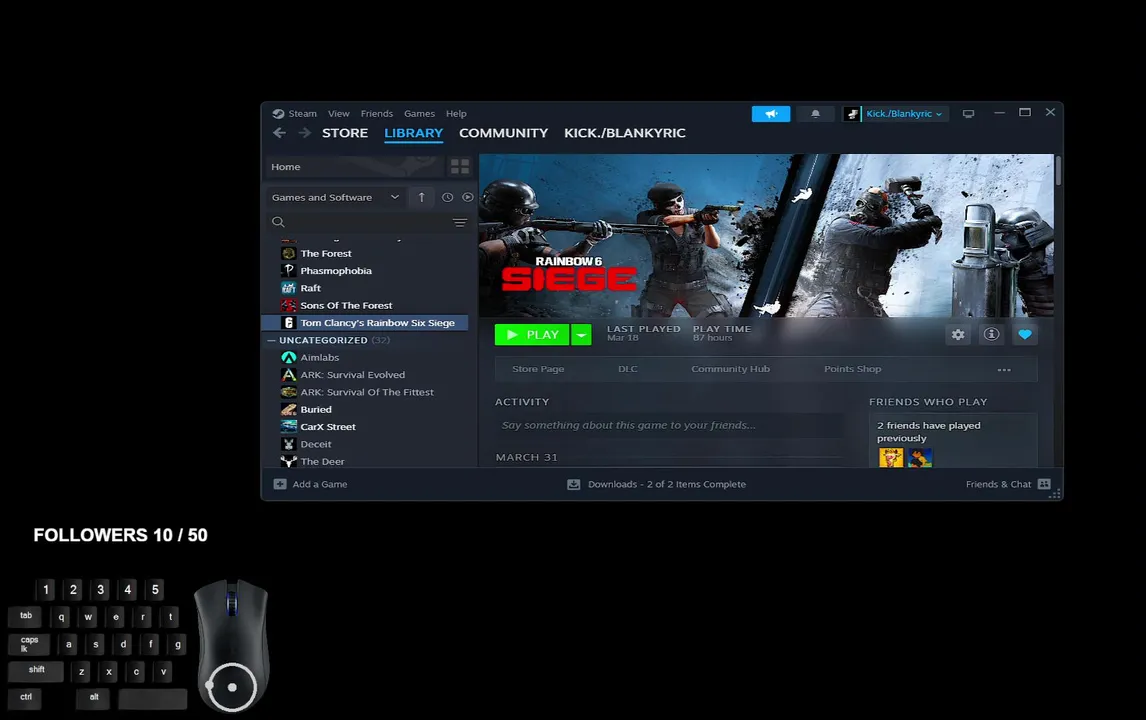Viewport: 1146px width, 720px height.
Task: Switch to the COMMUNITY tab
Action: pos(504,133)
